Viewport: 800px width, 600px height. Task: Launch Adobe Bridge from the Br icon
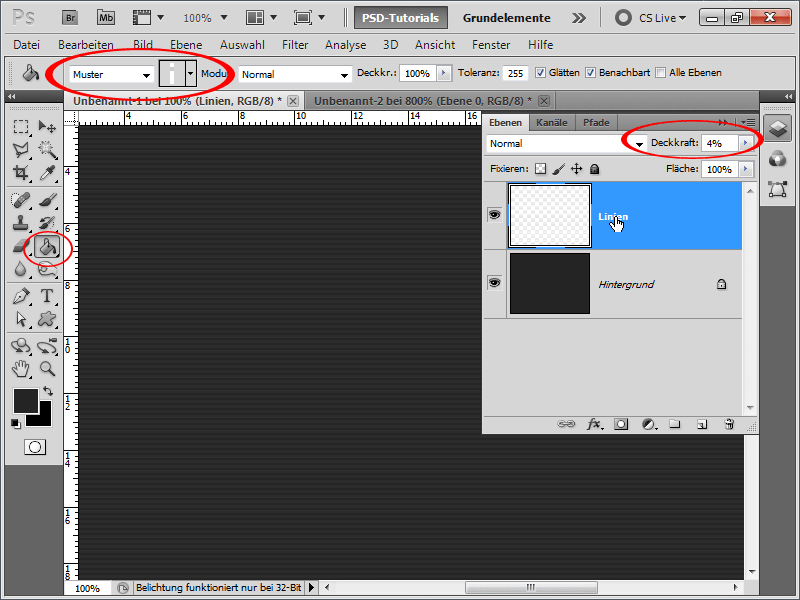[70, 18]
